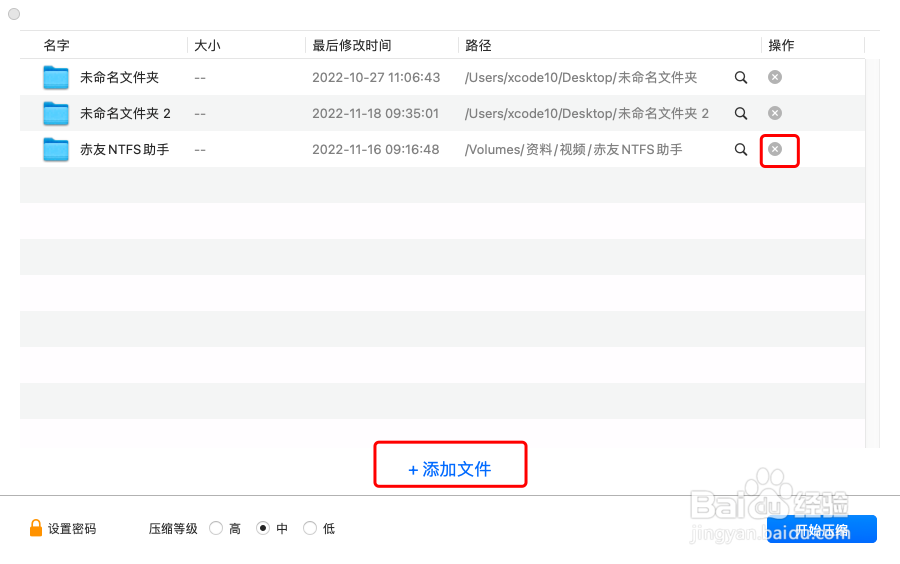Reveal 未命名文件夹 with its magnifier icon
Screen dimensions: 900x564
coord(741,77)
